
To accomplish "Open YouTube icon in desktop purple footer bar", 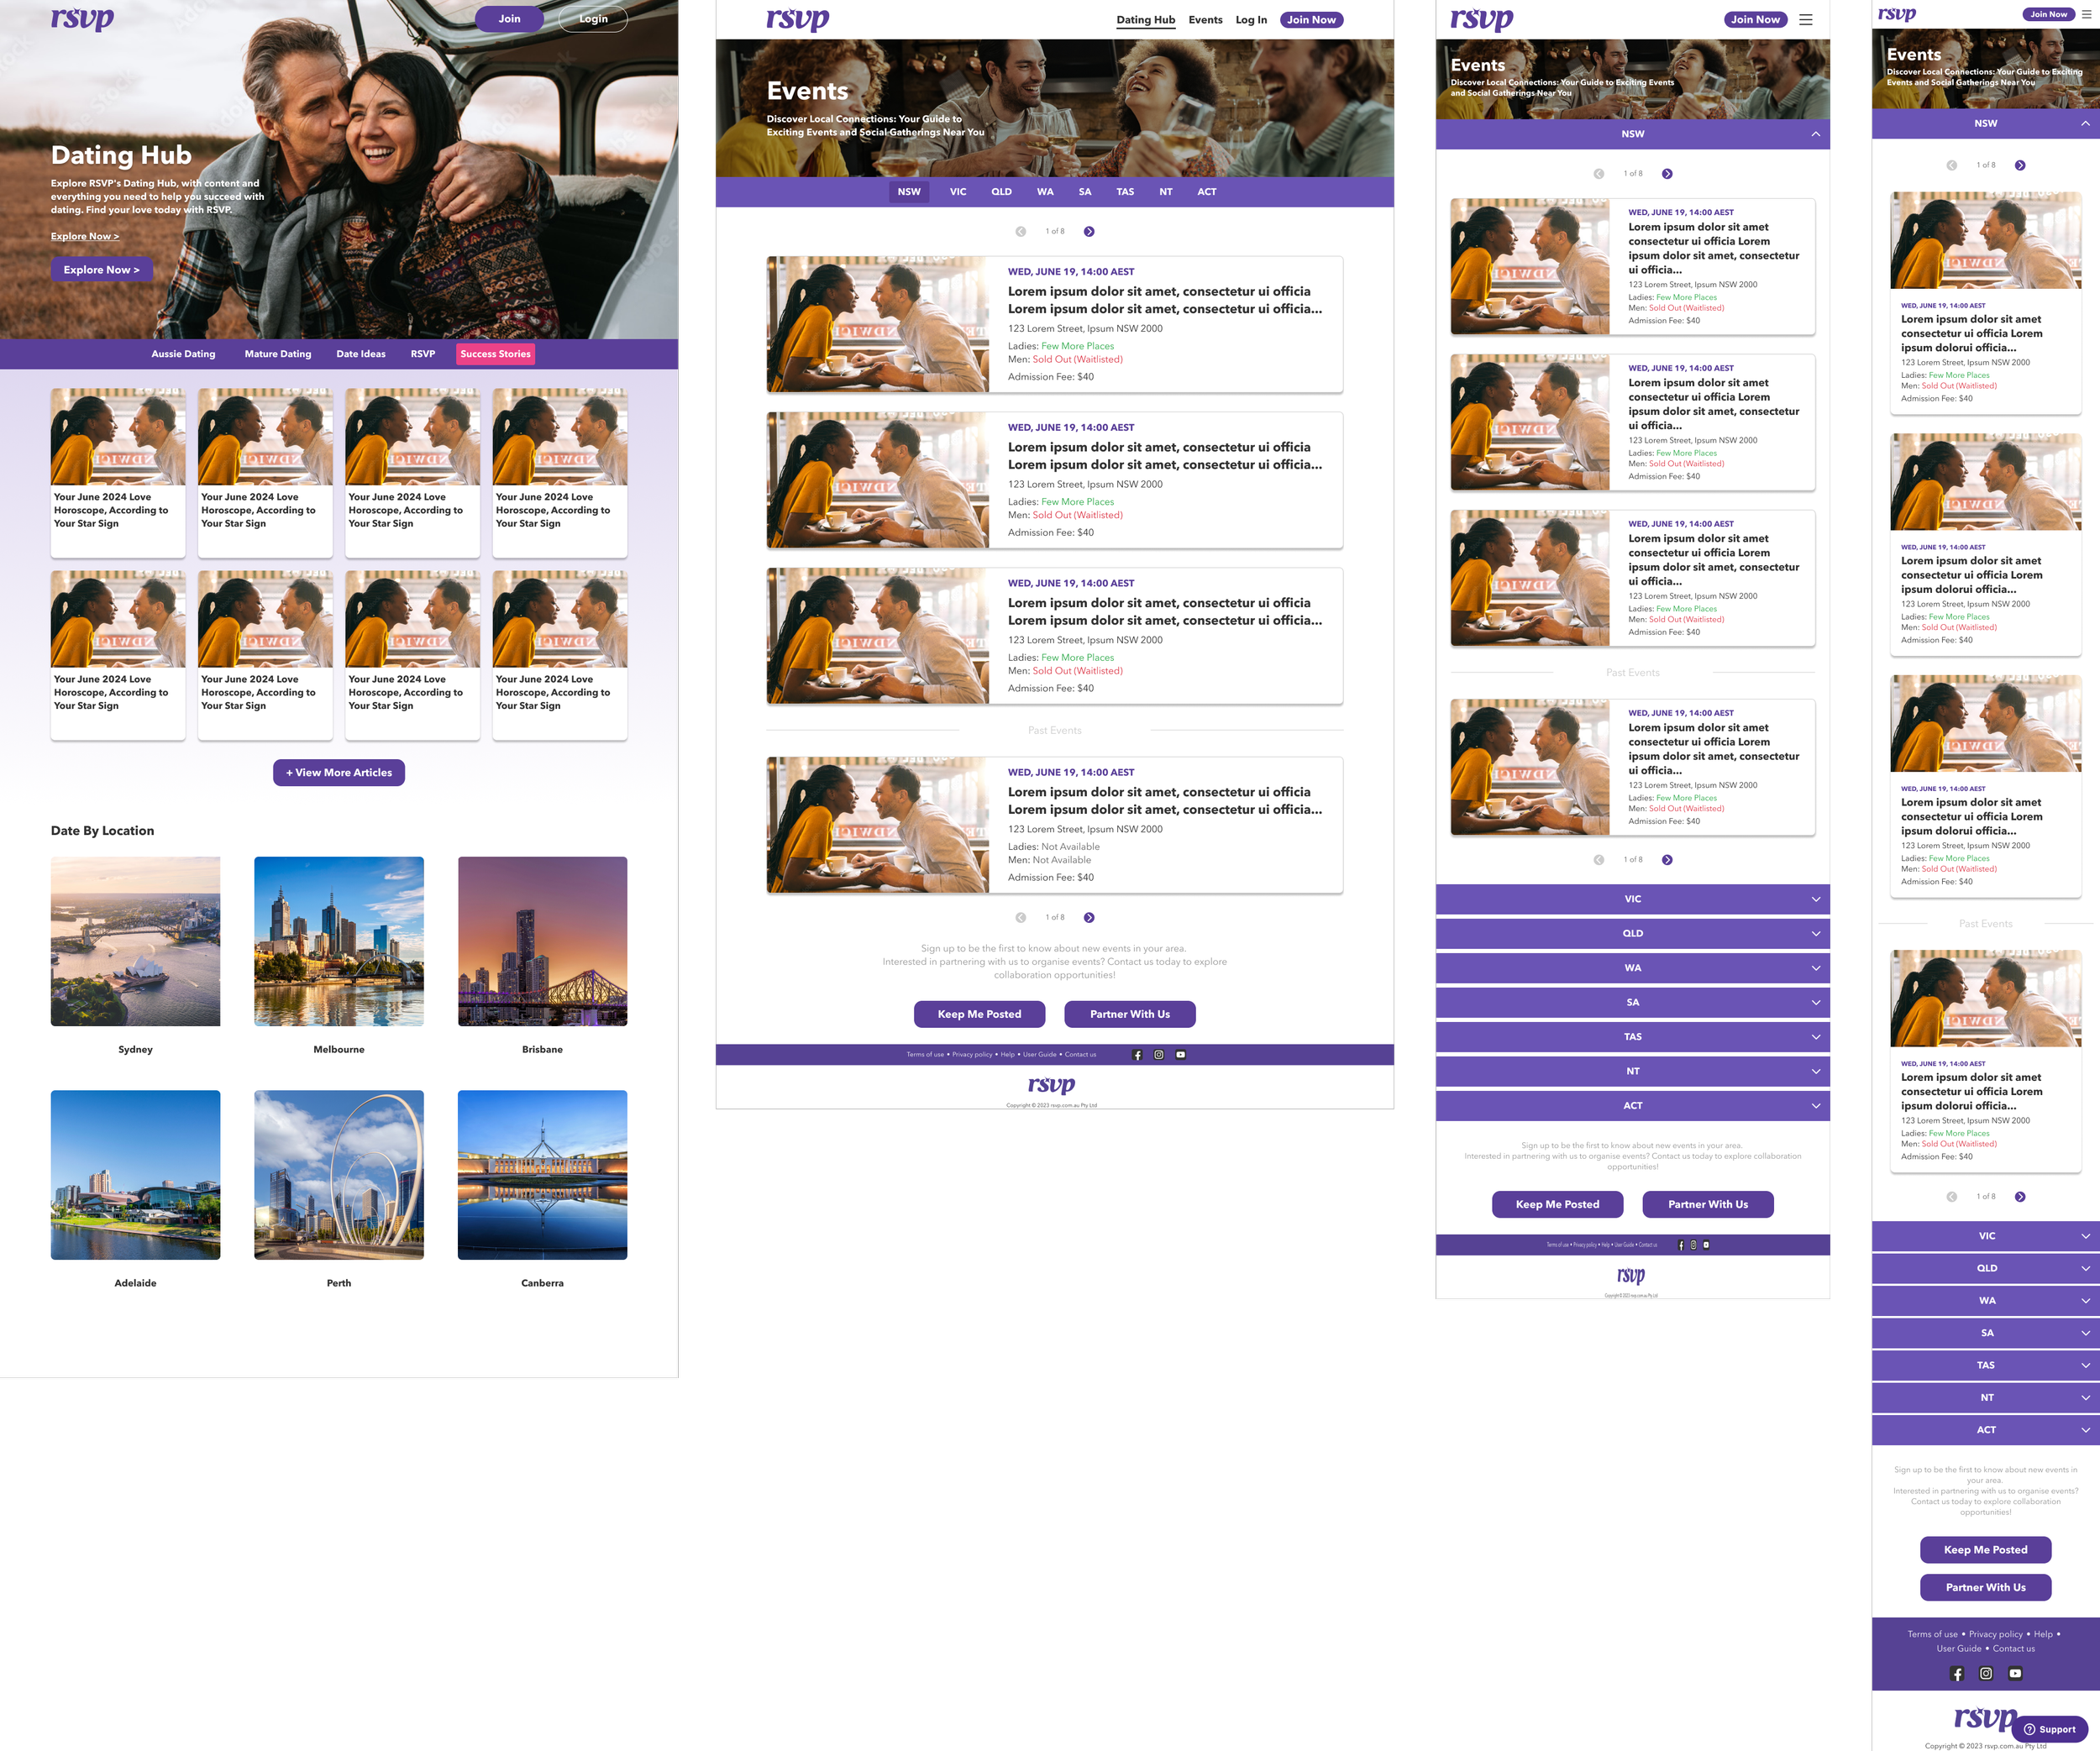I will point(1181,1055).
